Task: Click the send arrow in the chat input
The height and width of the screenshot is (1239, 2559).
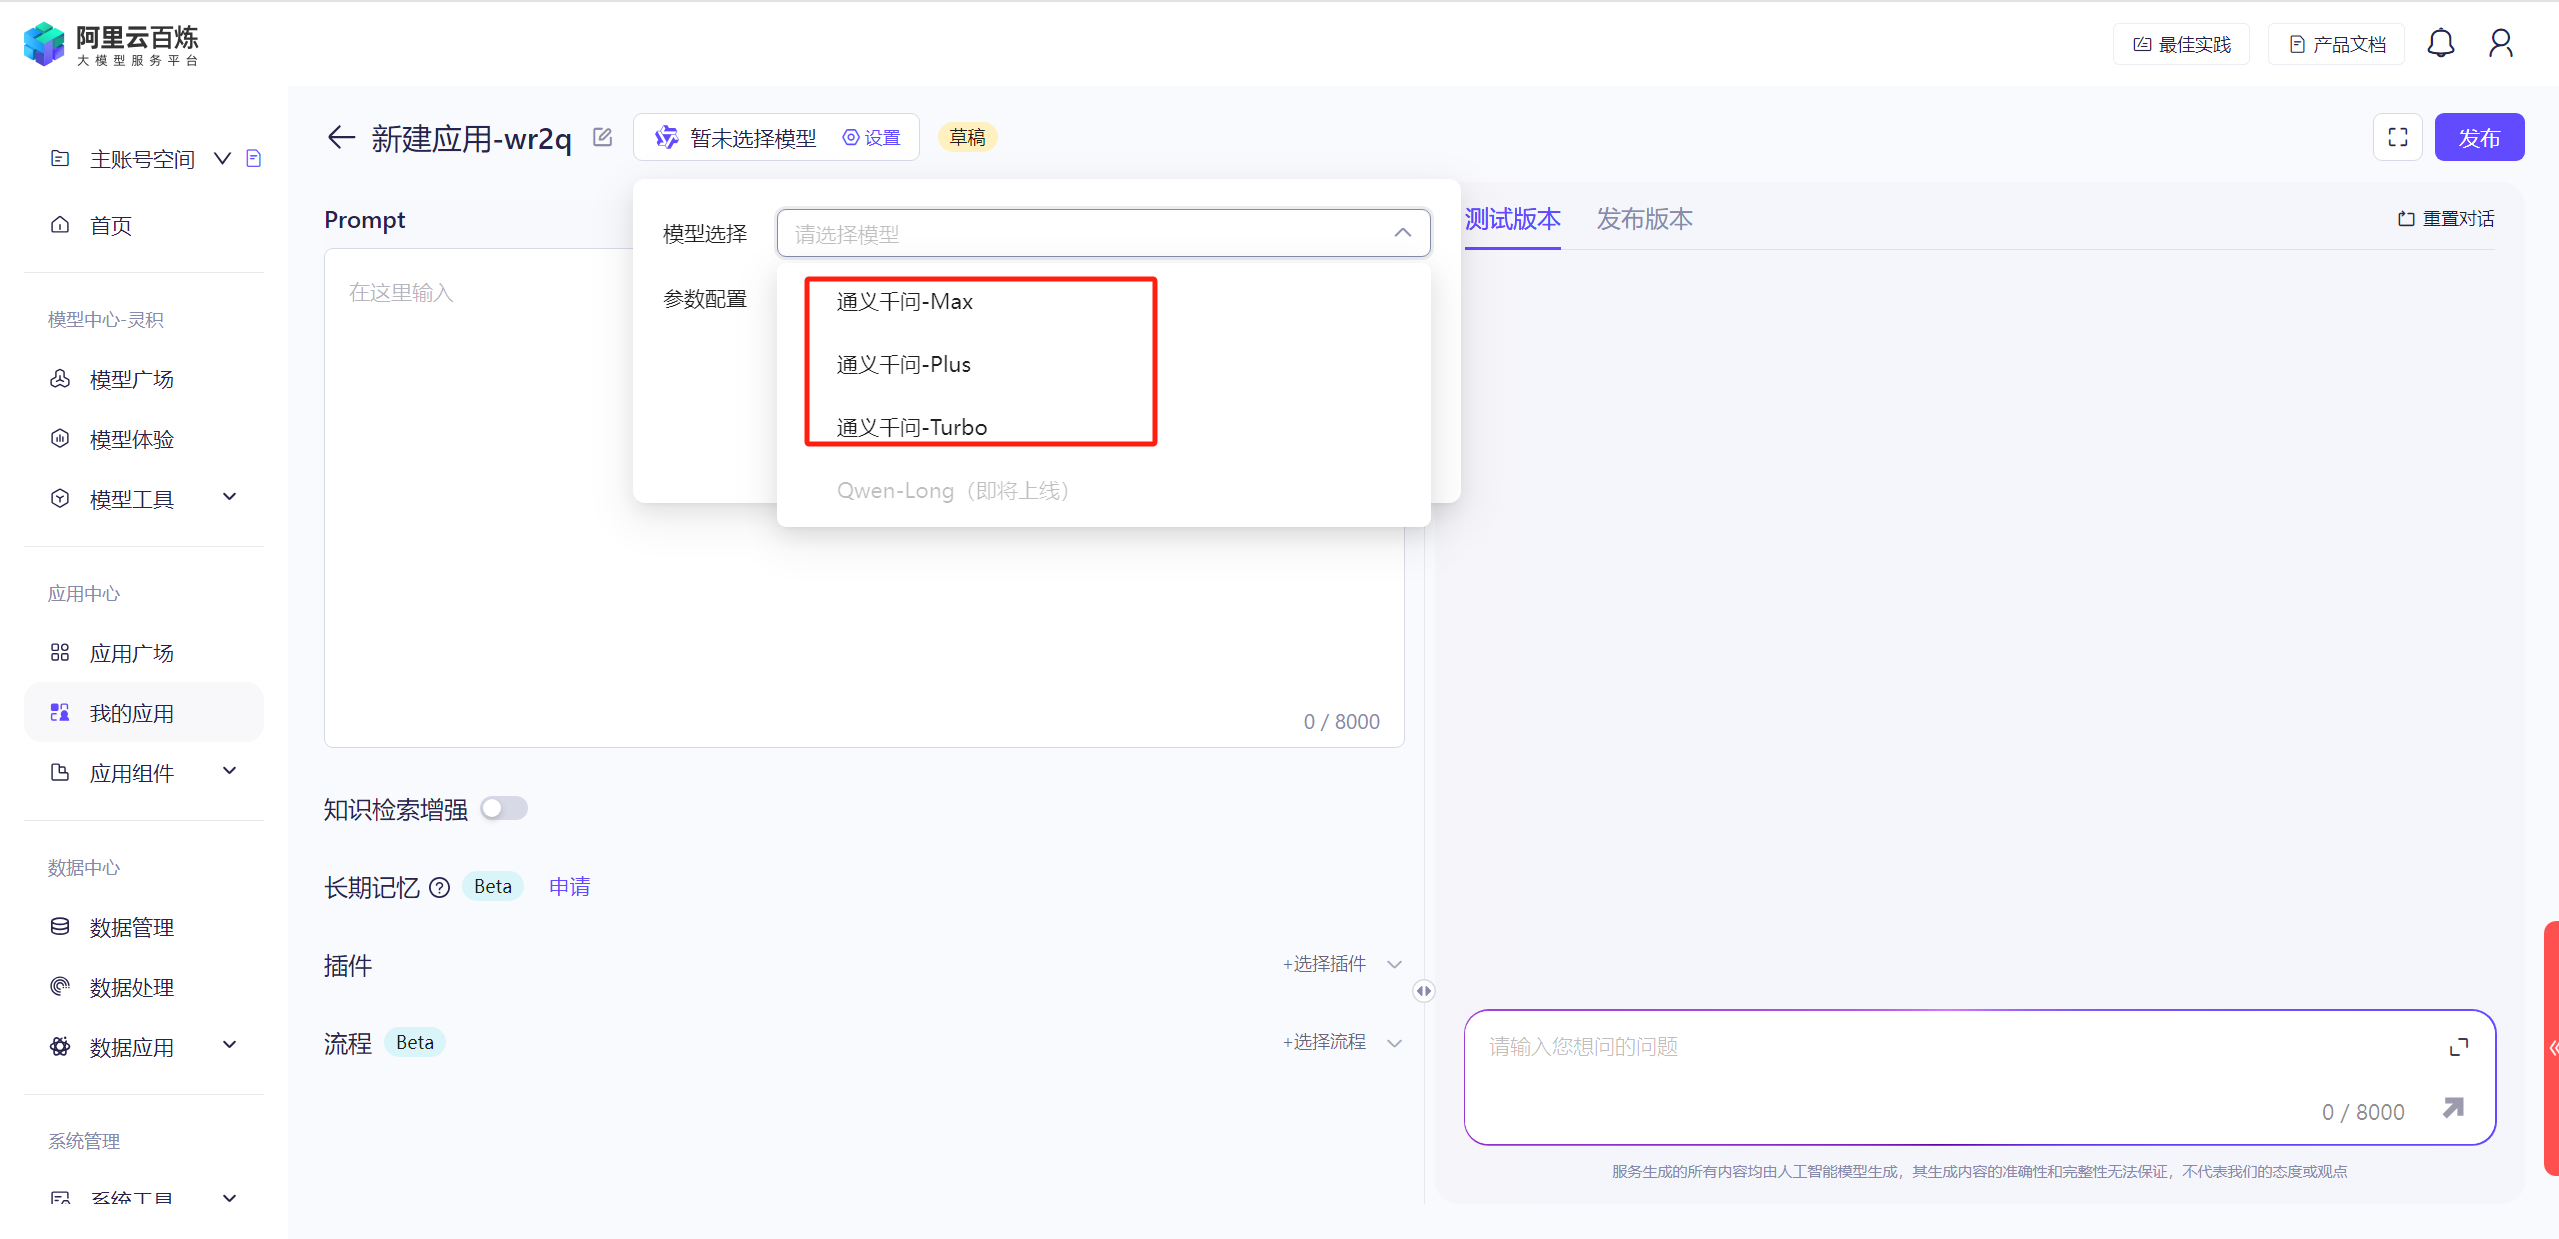Action: [2453, 1108]
